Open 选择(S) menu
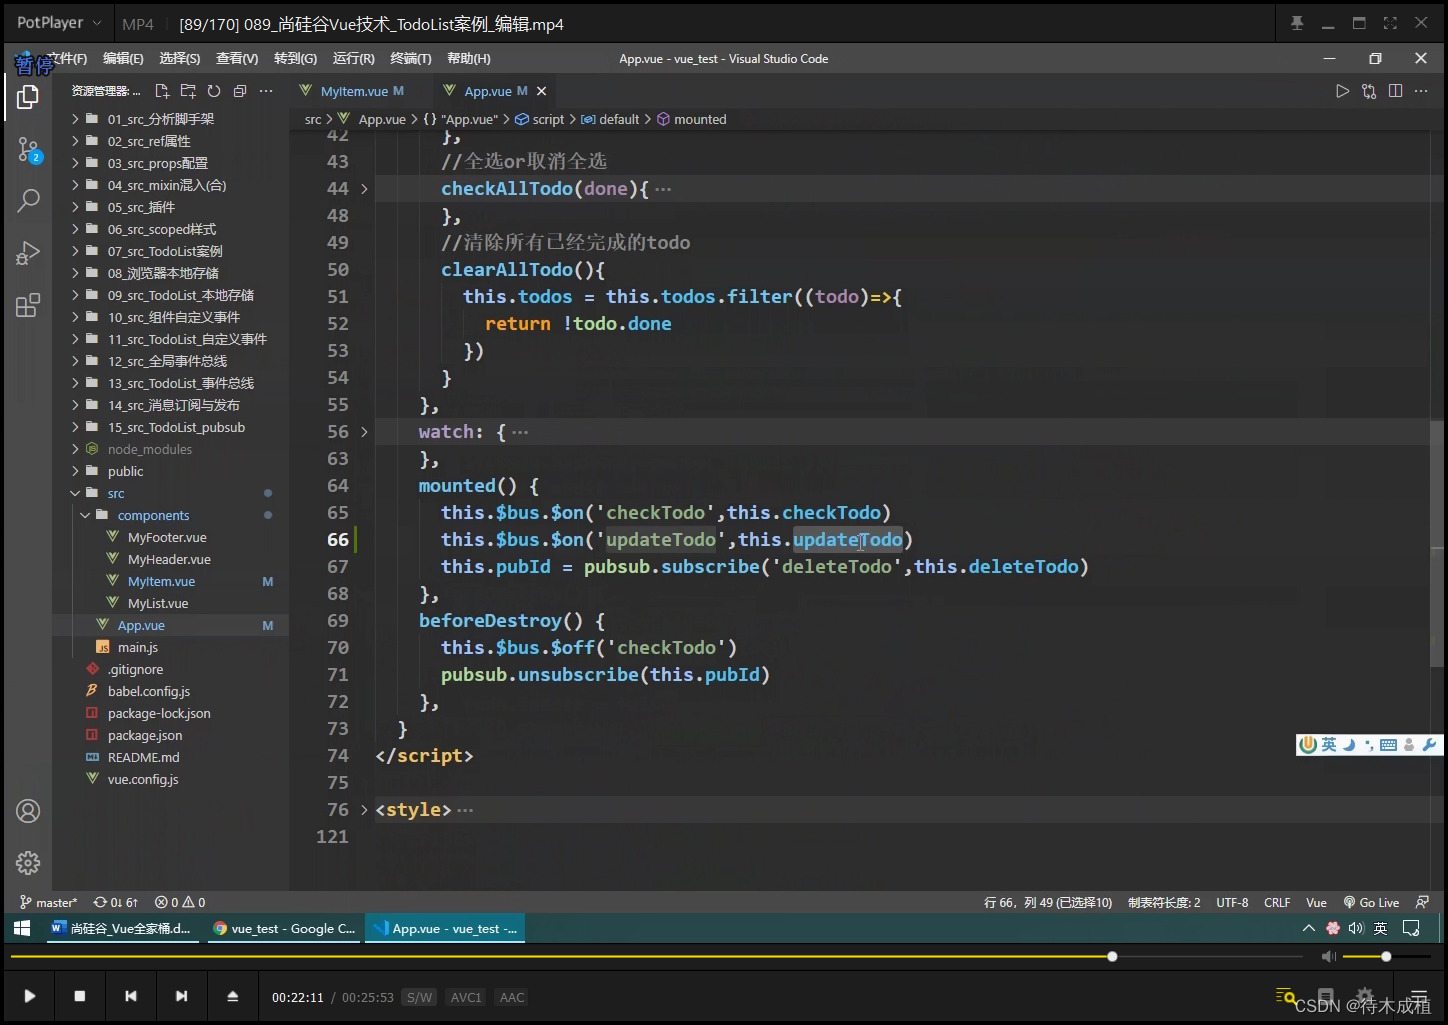 [180, 59]
